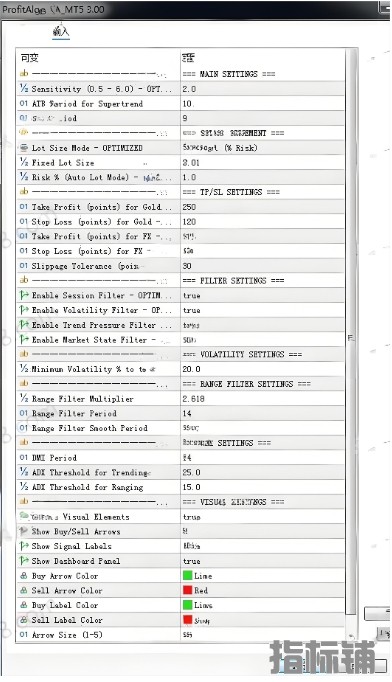Click integer icon beside ATR Period for Supertrend
The image size is (392, 682).
tap(24, 104)
